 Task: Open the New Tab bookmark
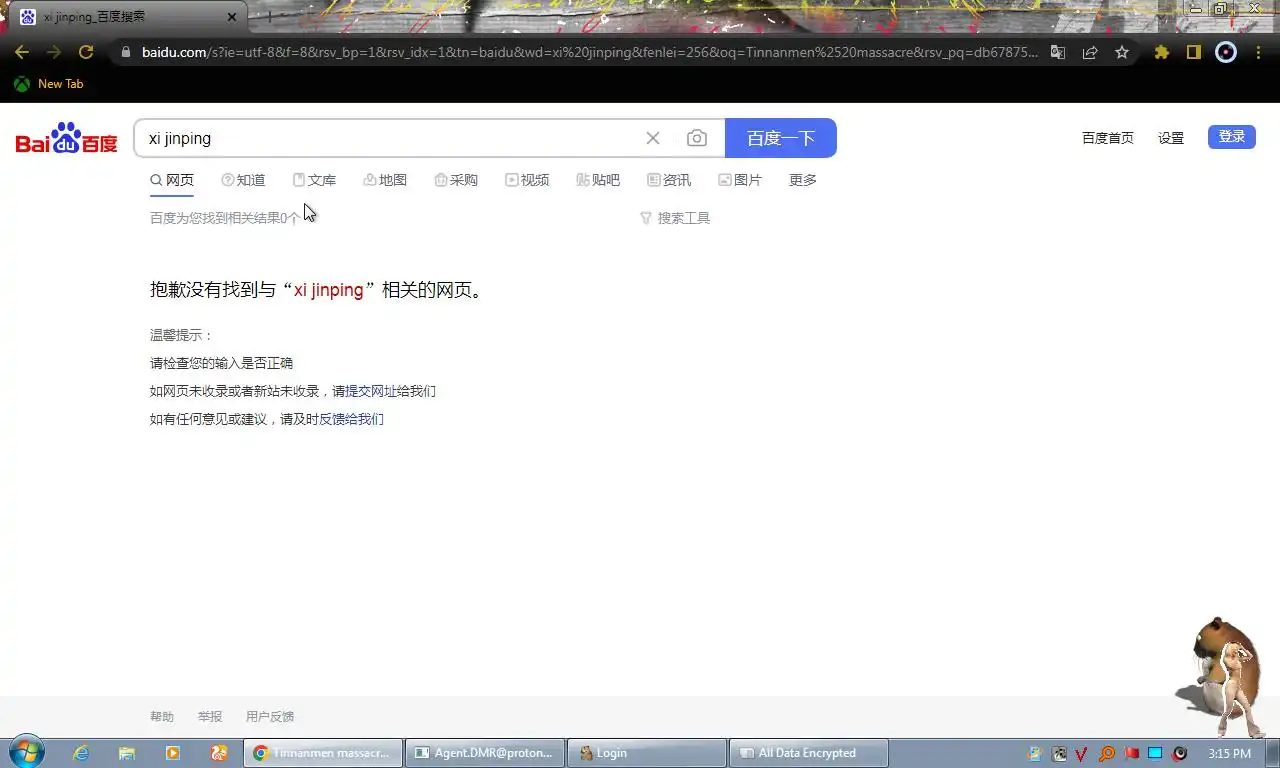[x=48, y=84]
